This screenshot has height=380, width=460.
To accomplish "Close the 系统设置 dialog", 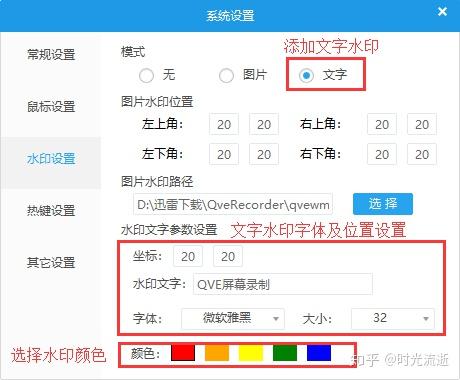I will [x=442, y=12].
